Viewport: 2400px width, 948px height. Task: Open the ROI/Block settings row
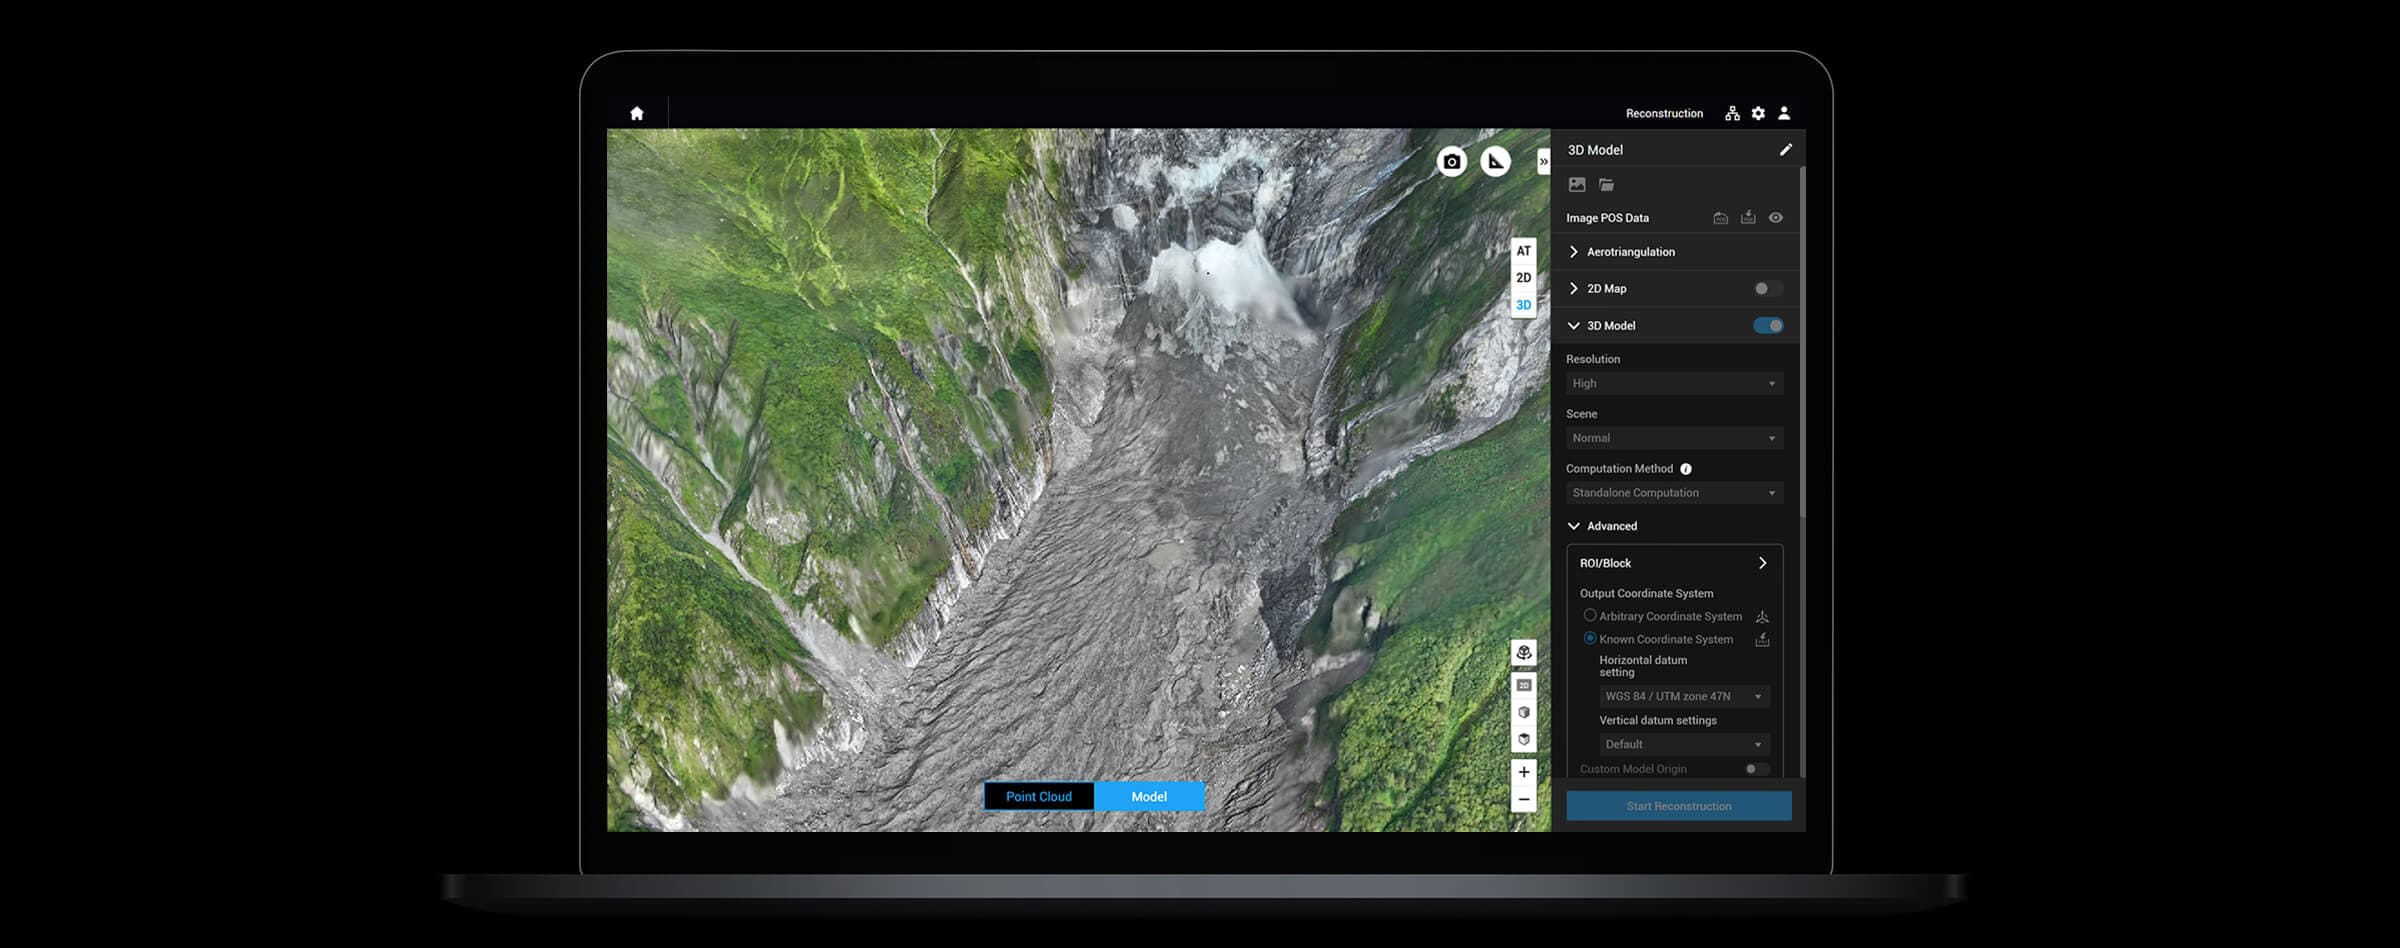tap(1673, 564)
